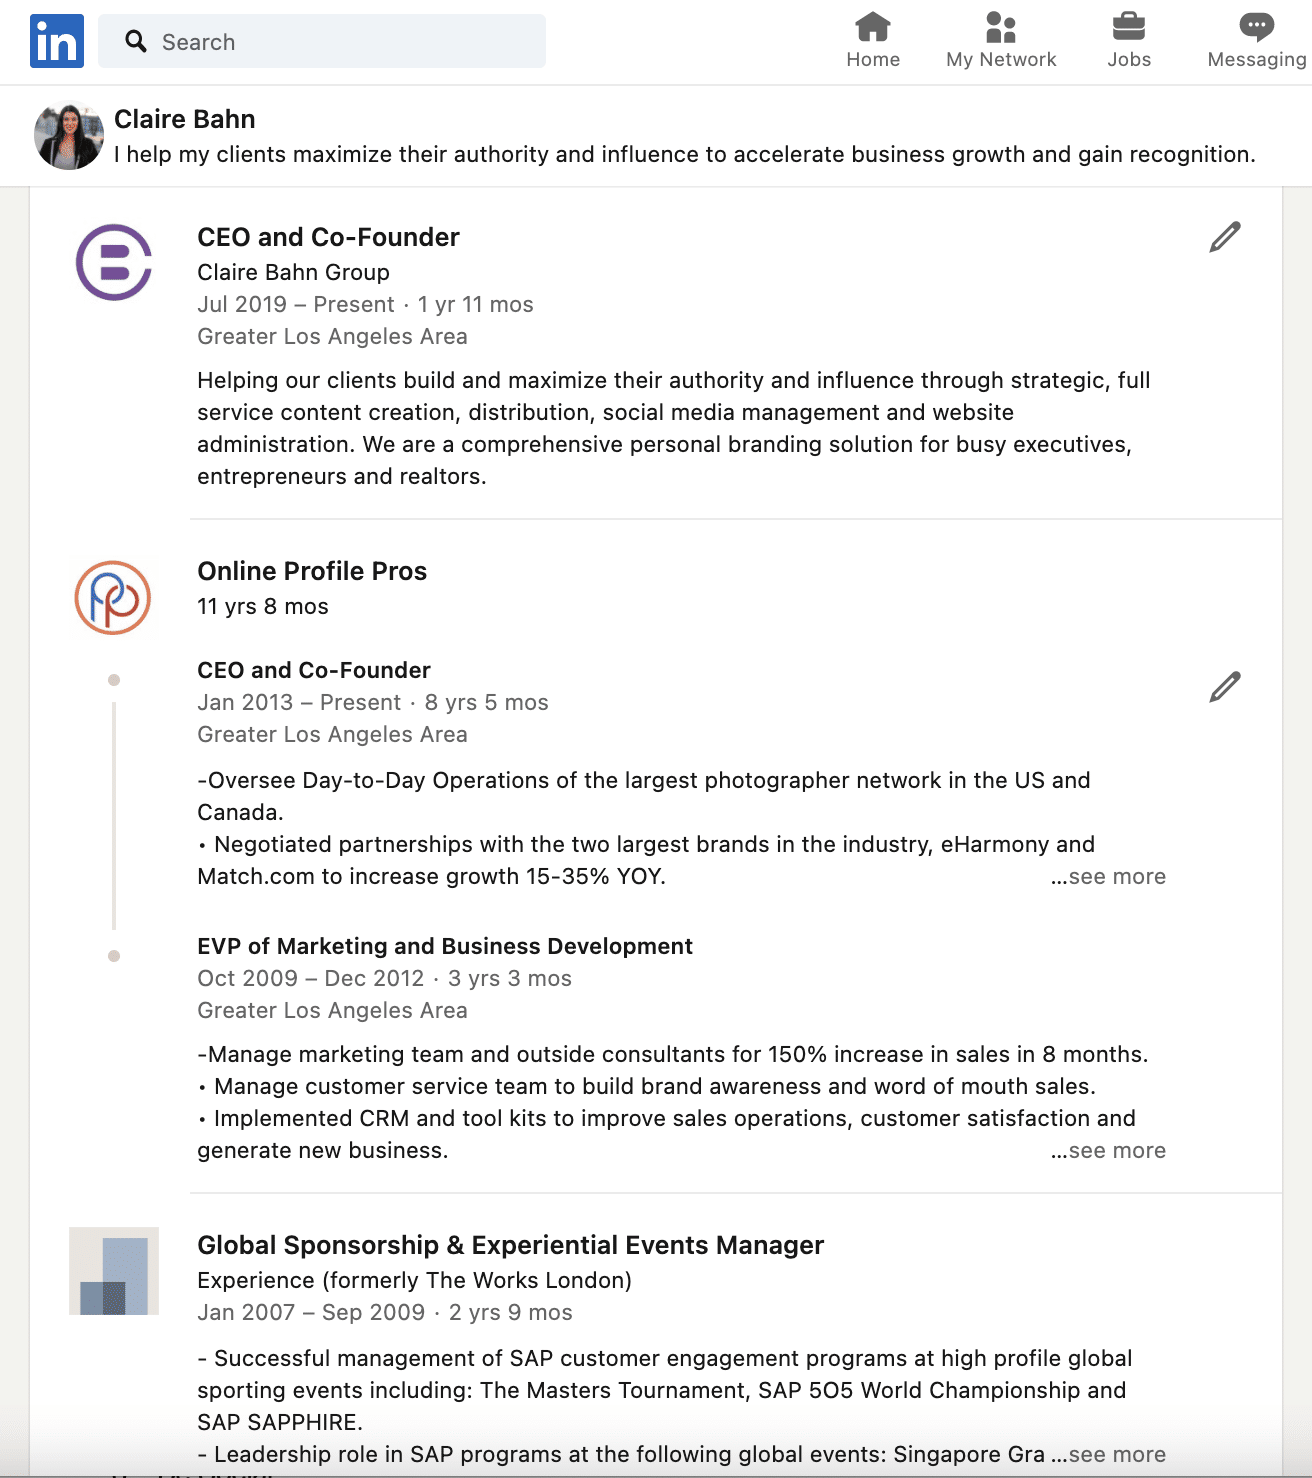The width and height of the screenshot is (1312, 1478).
Task: Edit Online Profile Pros CEO position
Action: pos(1225,687)
